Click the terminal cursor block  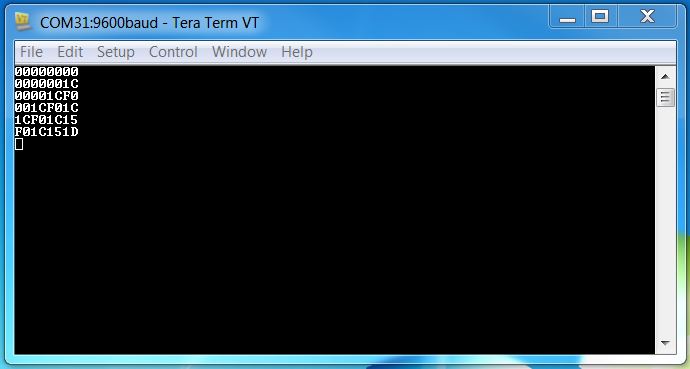coord(19,144)
